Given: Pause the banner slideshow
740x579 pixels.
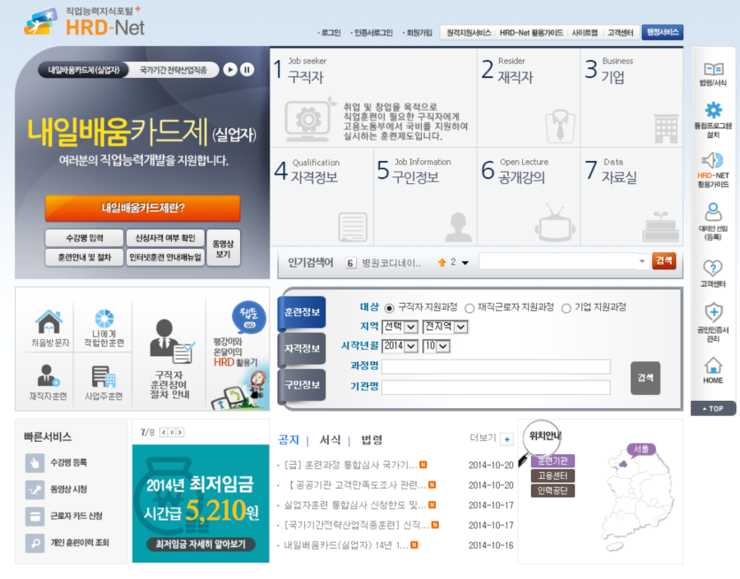Looking at the screenshot, I should 247,70.
